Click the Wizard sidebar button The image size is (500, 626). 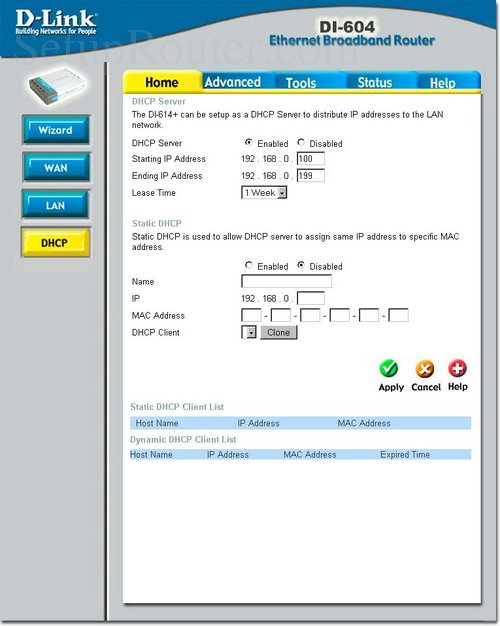point(56,130)
